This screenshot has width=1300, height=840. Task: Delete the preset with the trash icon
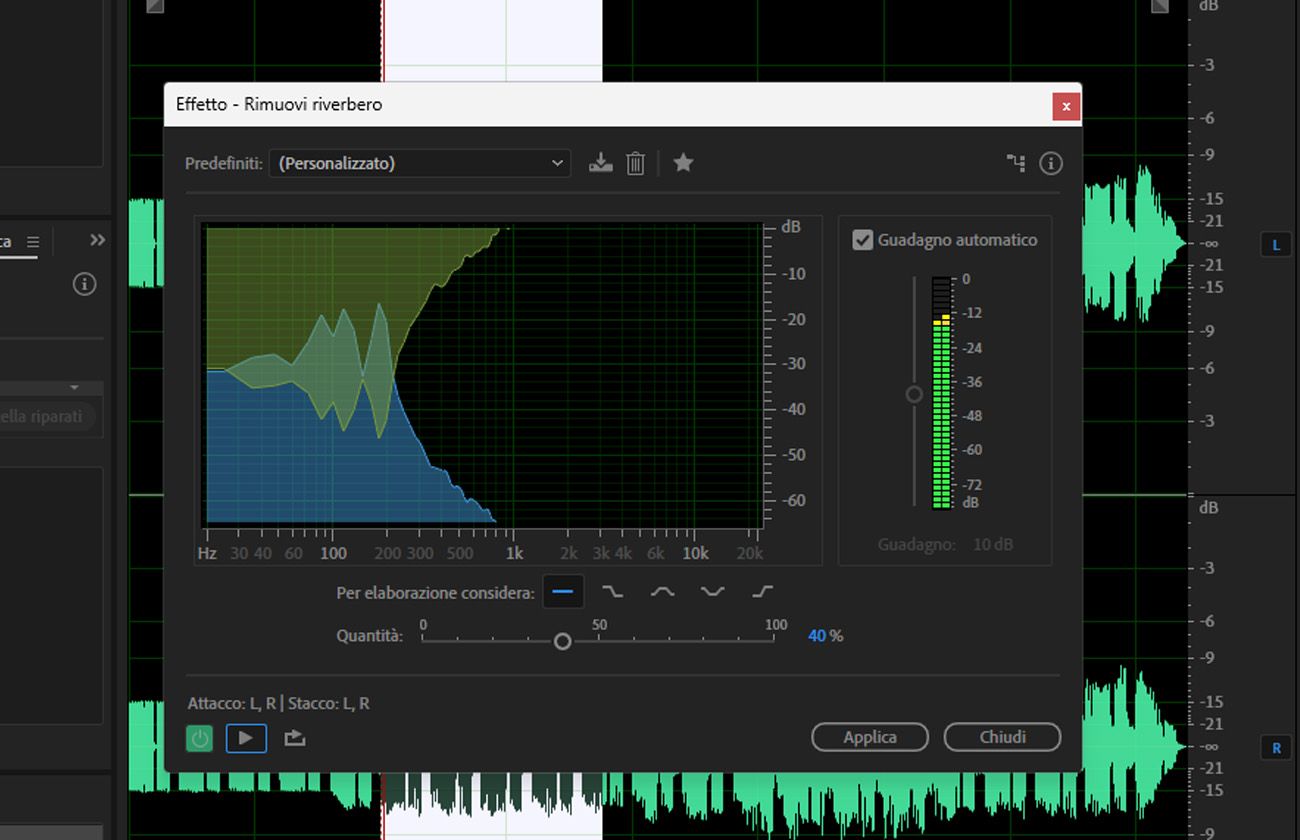(635, 163)
